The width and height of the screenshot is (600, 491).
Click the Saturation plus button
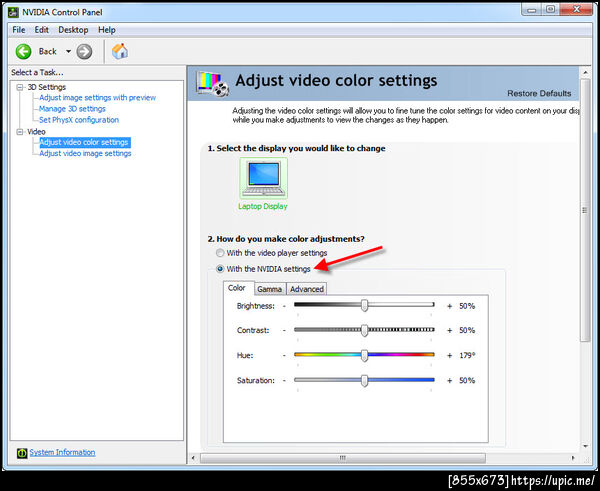[x=450, y=380]
